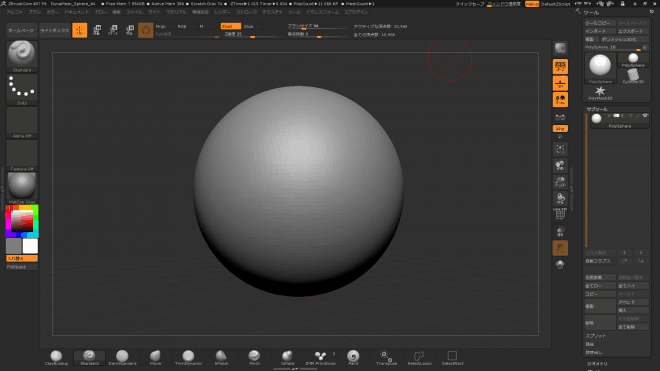Open the Alpha Off selector
Viewport: 660px width, 371px height.
(x=22, y=123)
